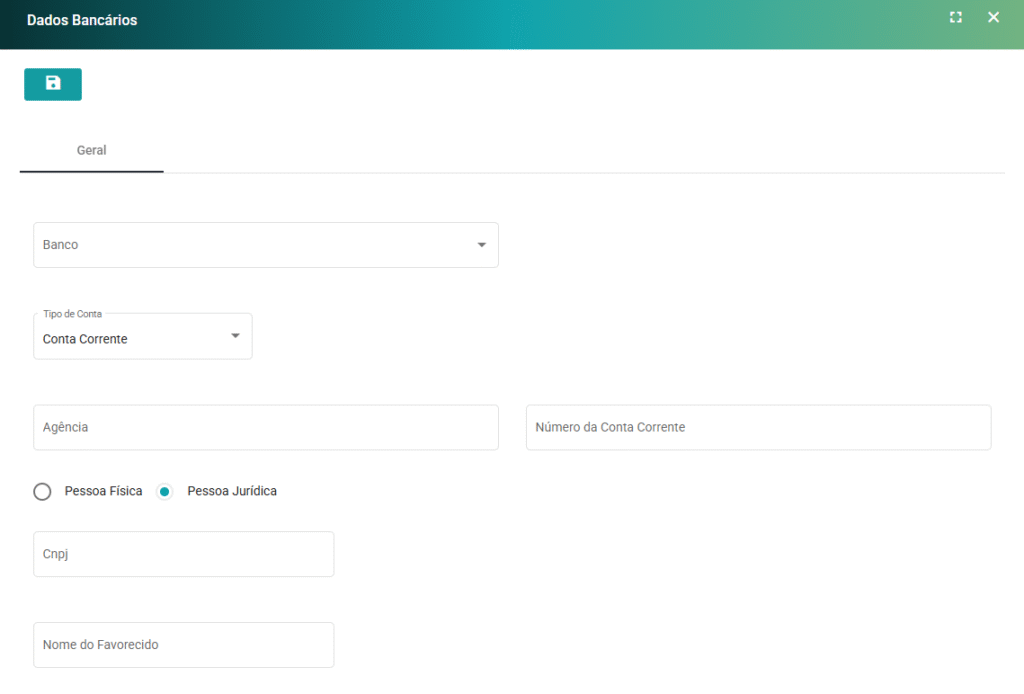Click the small Tipo de Conta label
The height and width of the screenshot is (694, 1024).
(72, 314)
